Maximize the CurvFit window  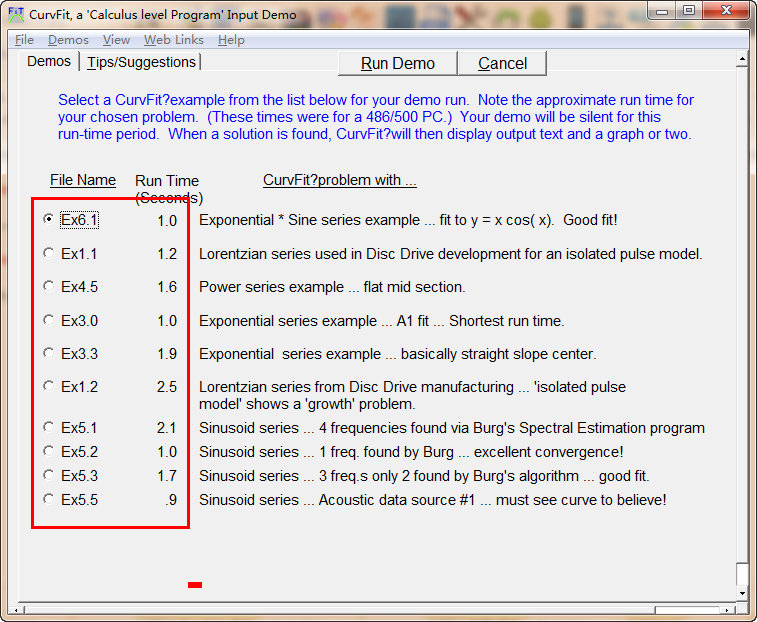point(688,10)
